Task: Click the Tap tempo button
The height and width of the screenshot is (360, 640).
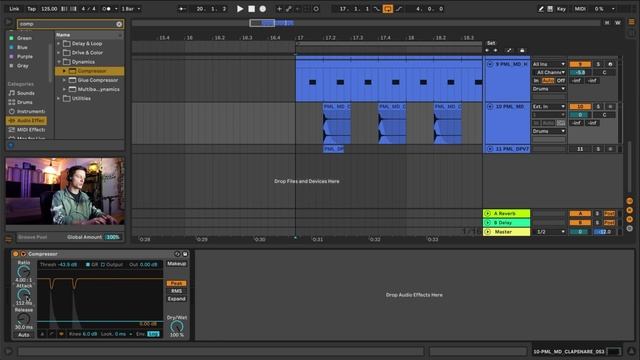Action: [x=31, y=9]
